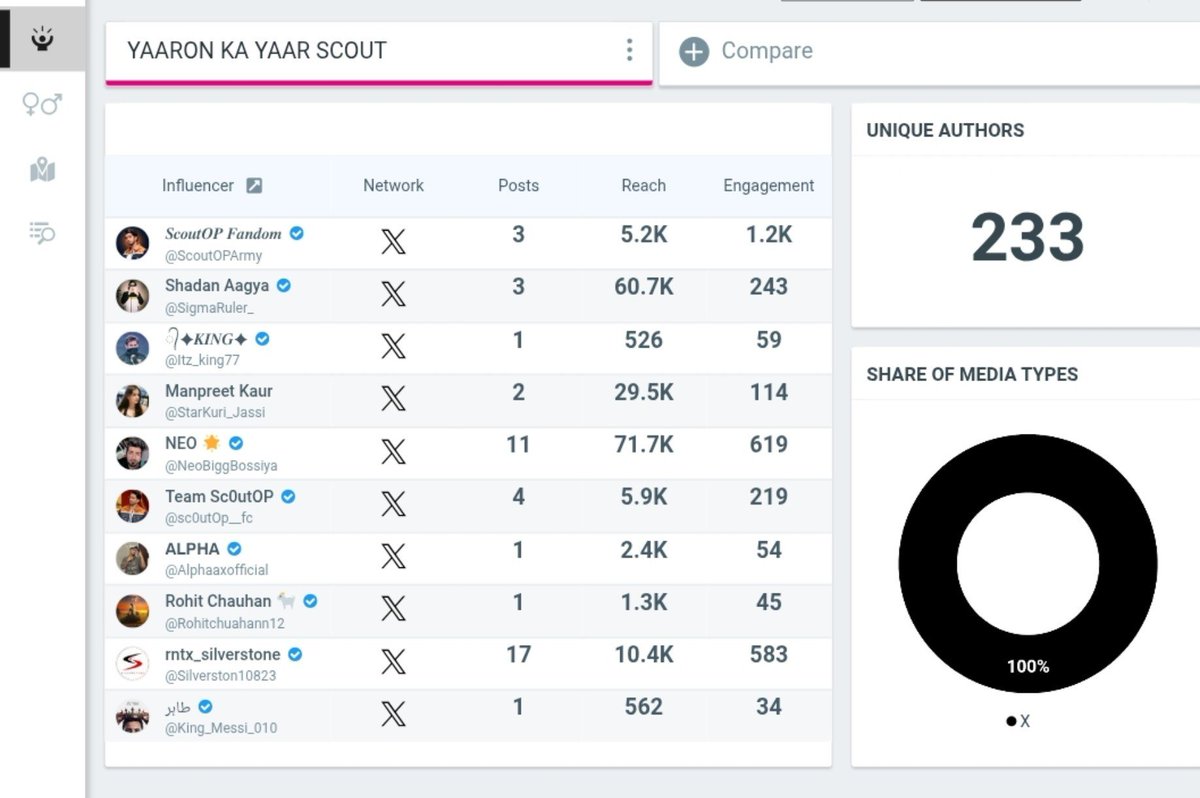Click NEO profile avatar
The width and height of the screenshot is (1200, 798).
[132, 453]
